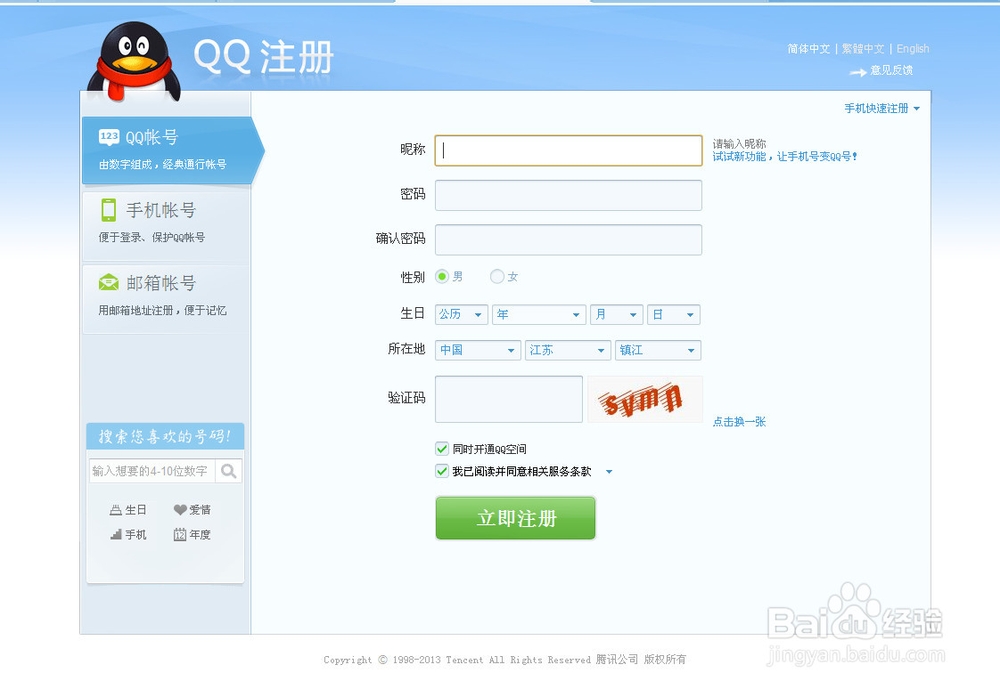The width and height of the screenshot is (1000, 689).
Task: Click the 生日 number category link
Action: pyautogui.click(x=135, y=510)
